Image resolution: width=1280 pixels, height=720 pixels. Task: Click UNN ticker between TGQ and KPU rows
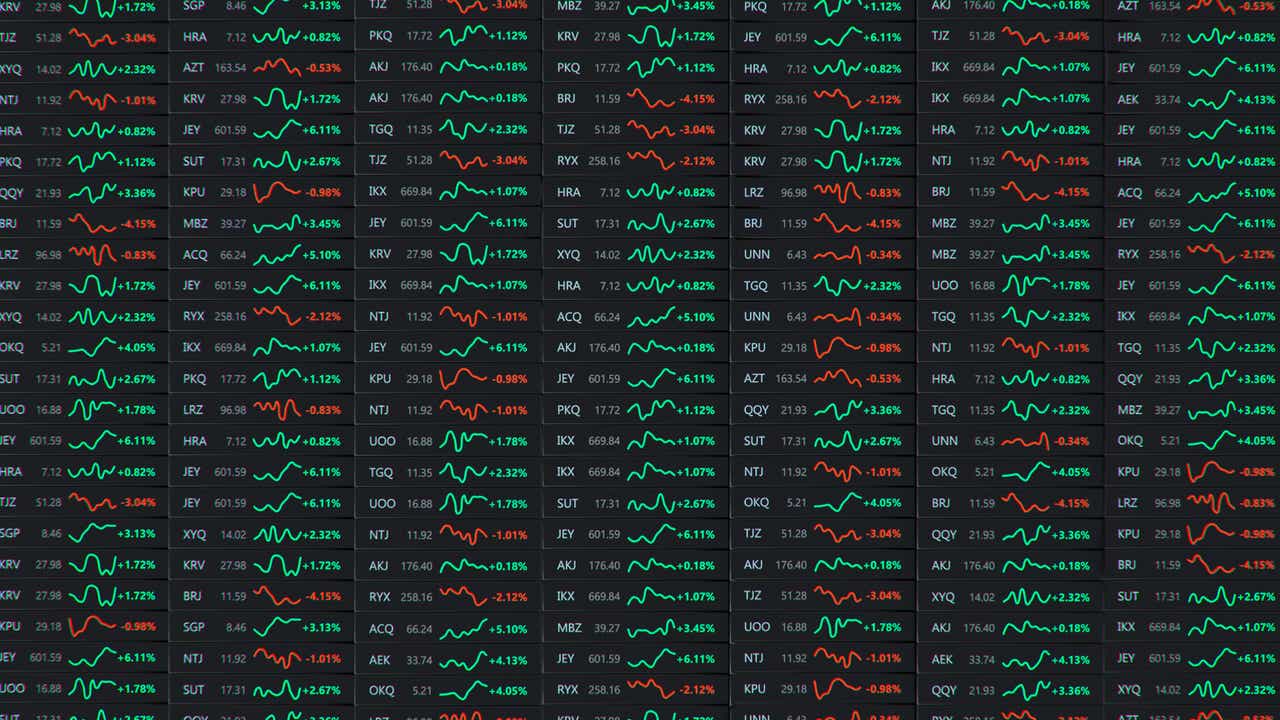(823, 317)
